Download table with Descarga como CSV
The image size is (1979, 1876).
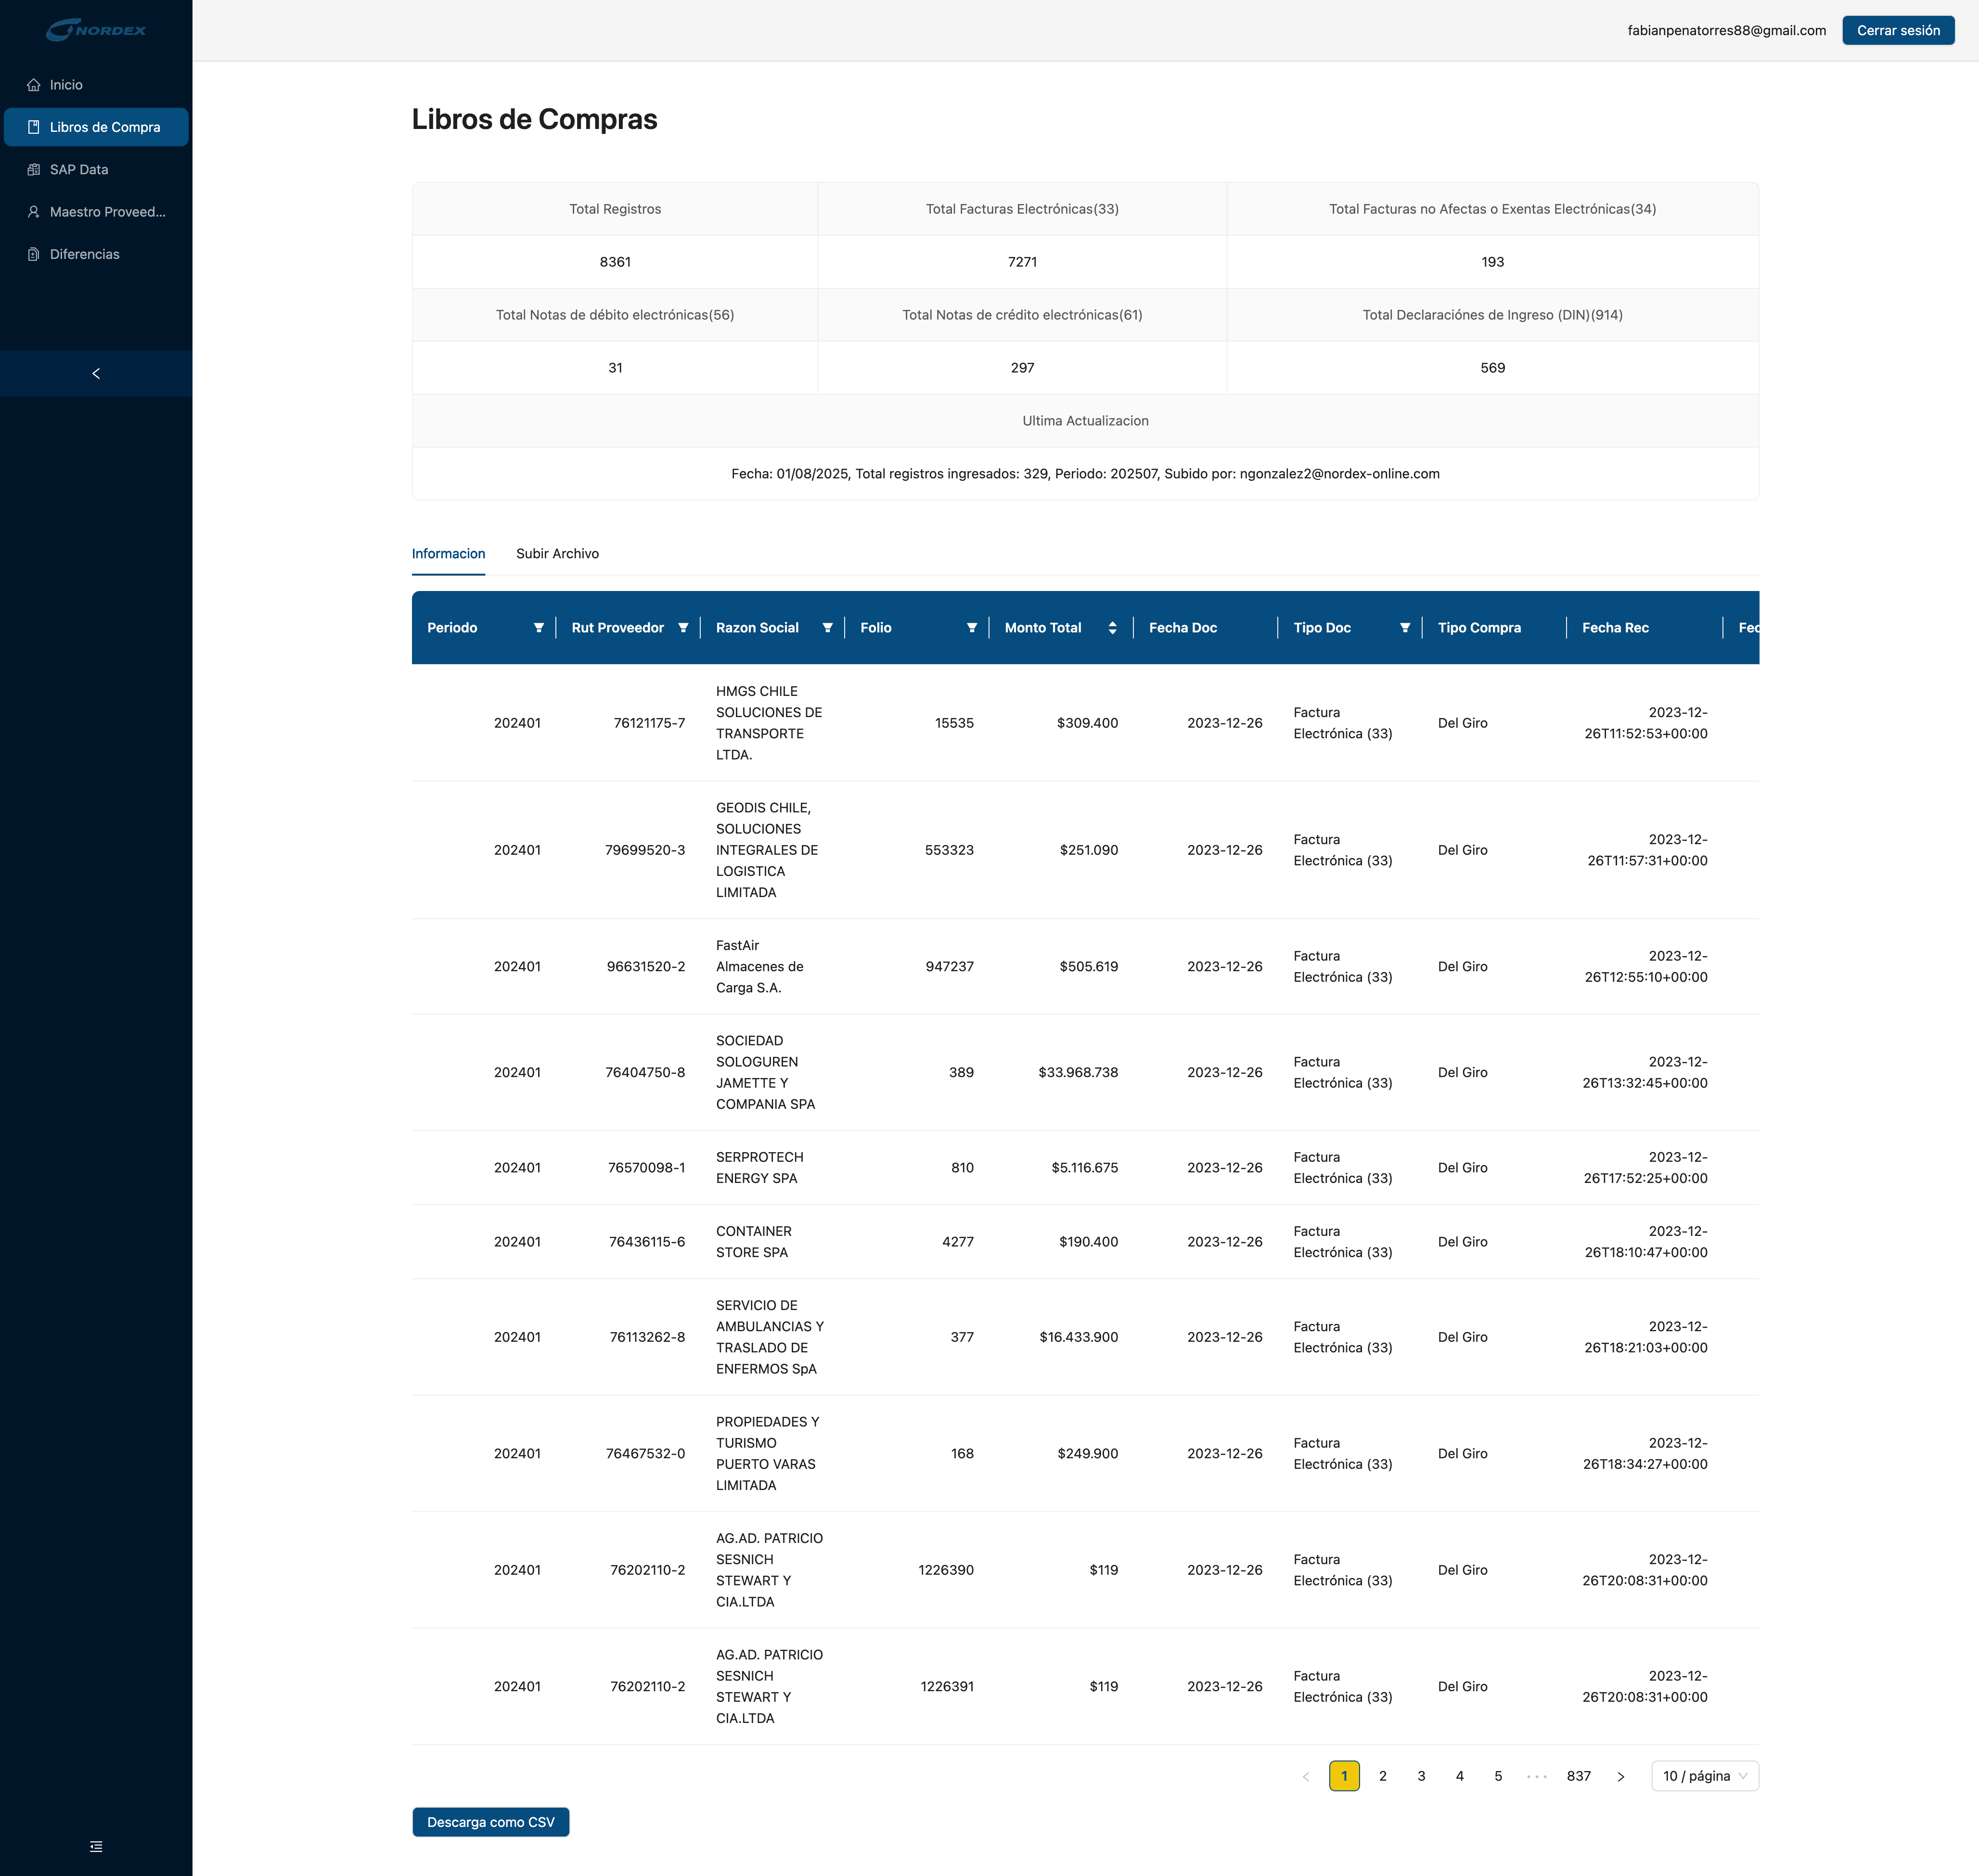[490, 1822]
